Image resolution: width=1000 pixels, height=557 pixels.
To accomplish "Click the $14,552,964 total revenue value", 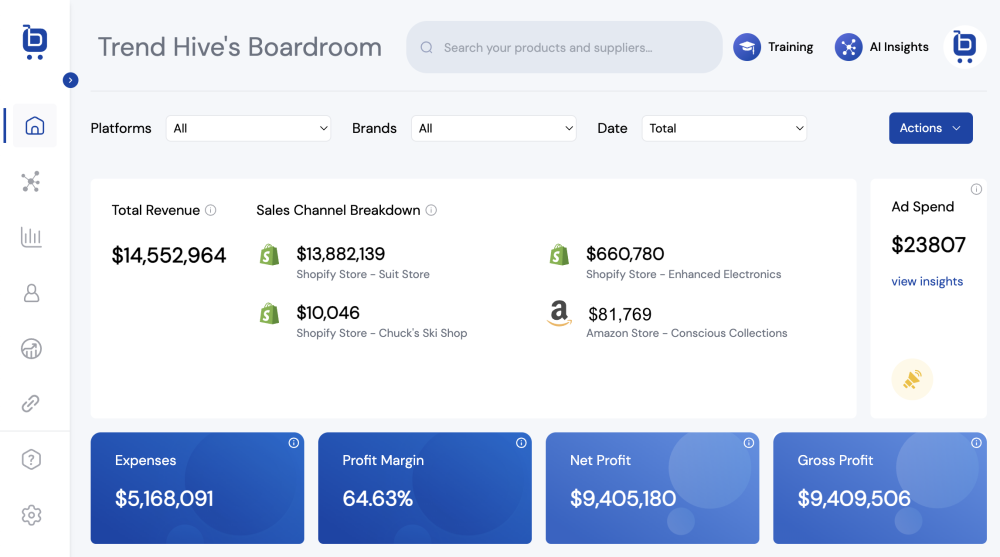I will click(x=169, y=255).
